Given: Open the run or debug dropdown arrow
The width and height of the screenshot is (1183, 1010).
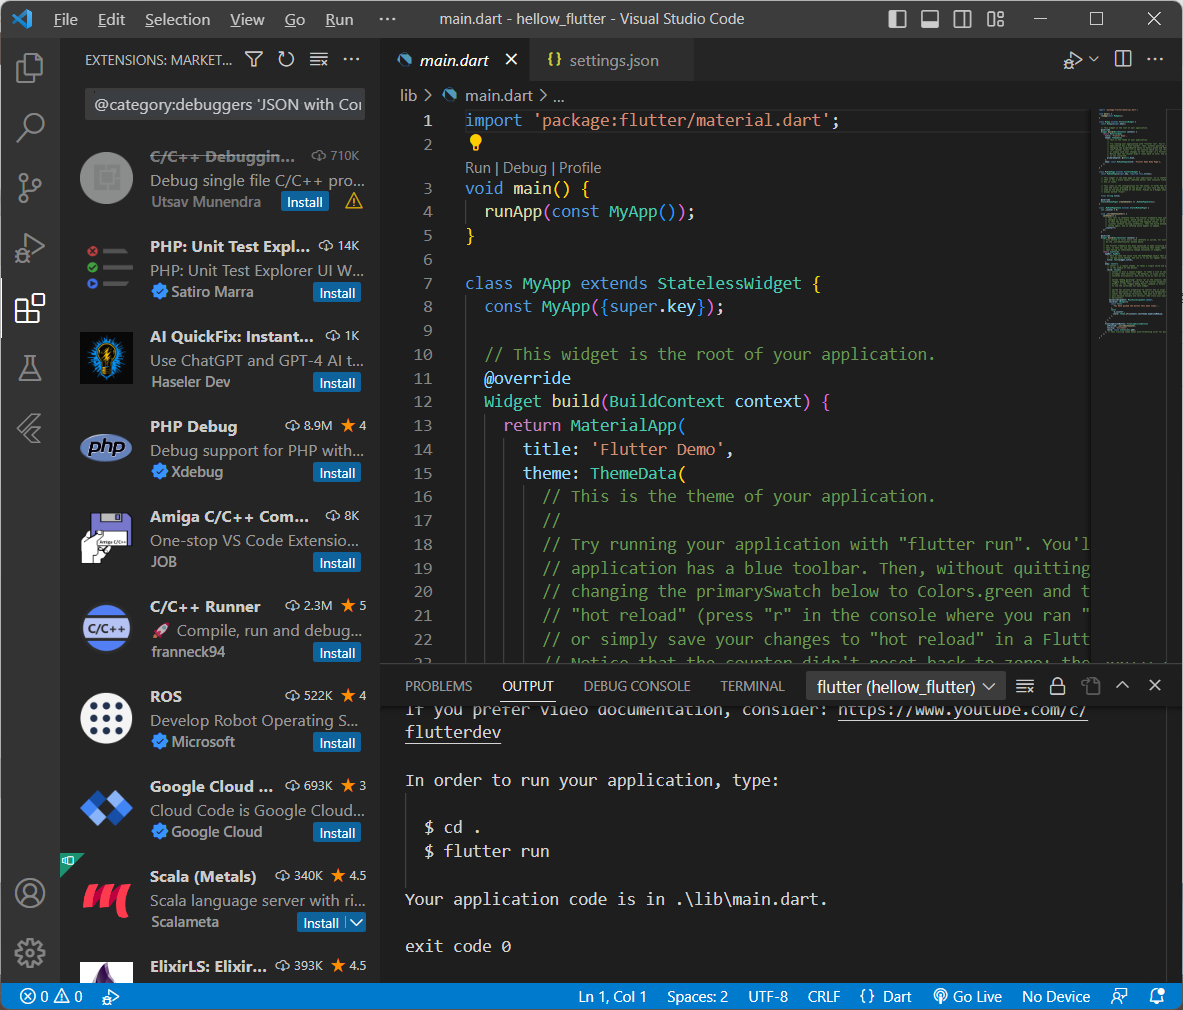Looking at the screenshot, I should point(1094,59).
